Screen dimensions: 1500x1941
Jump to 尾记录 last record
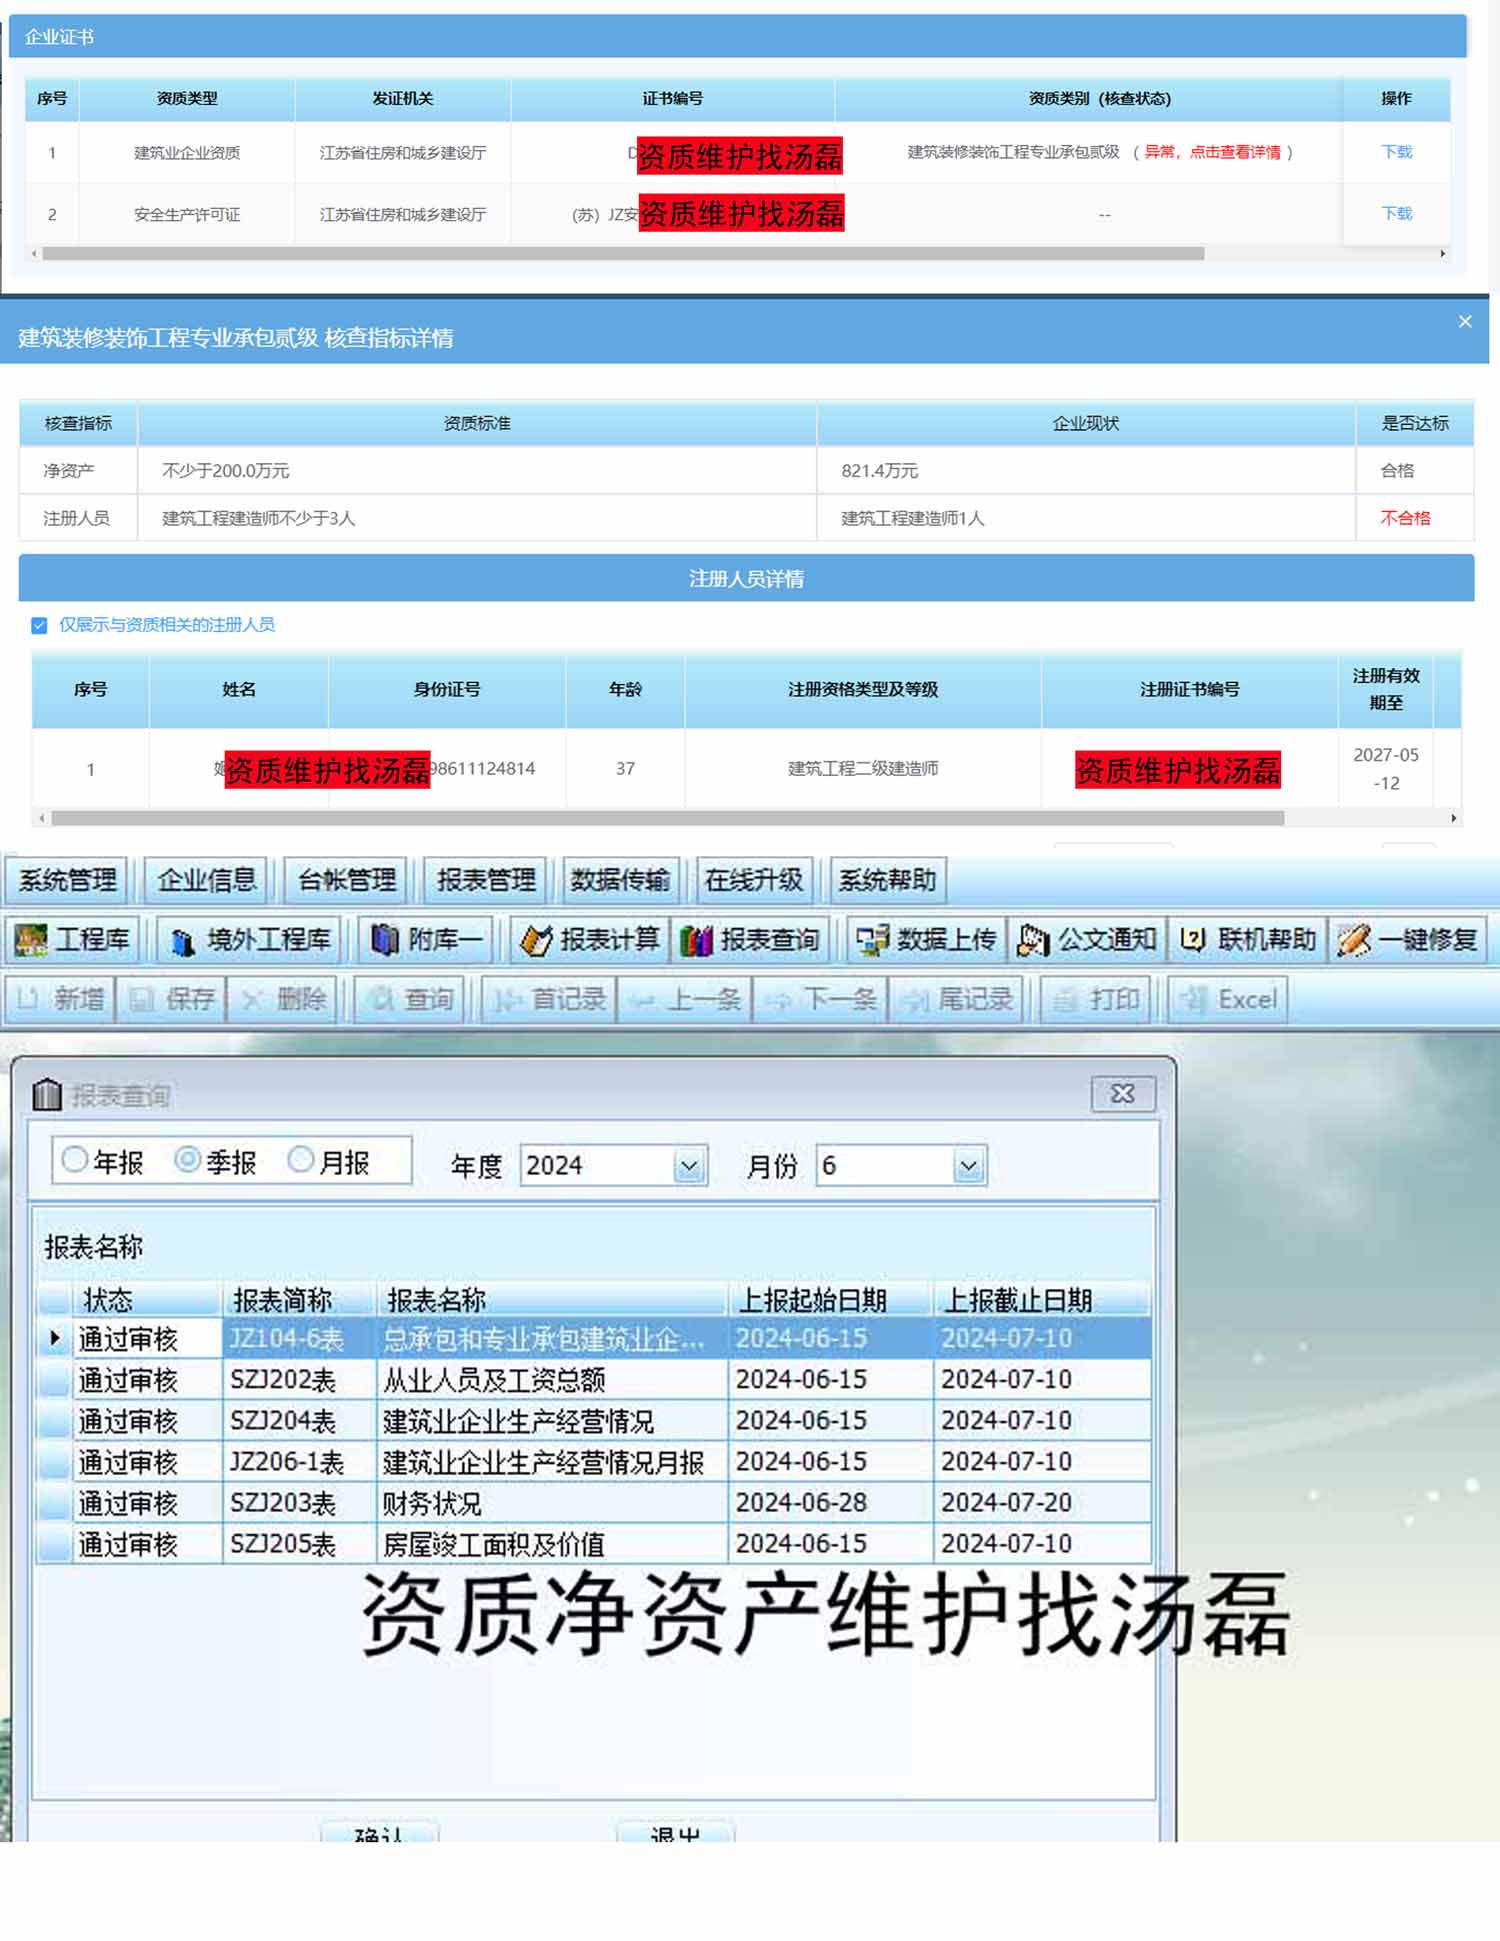point(957,999)
